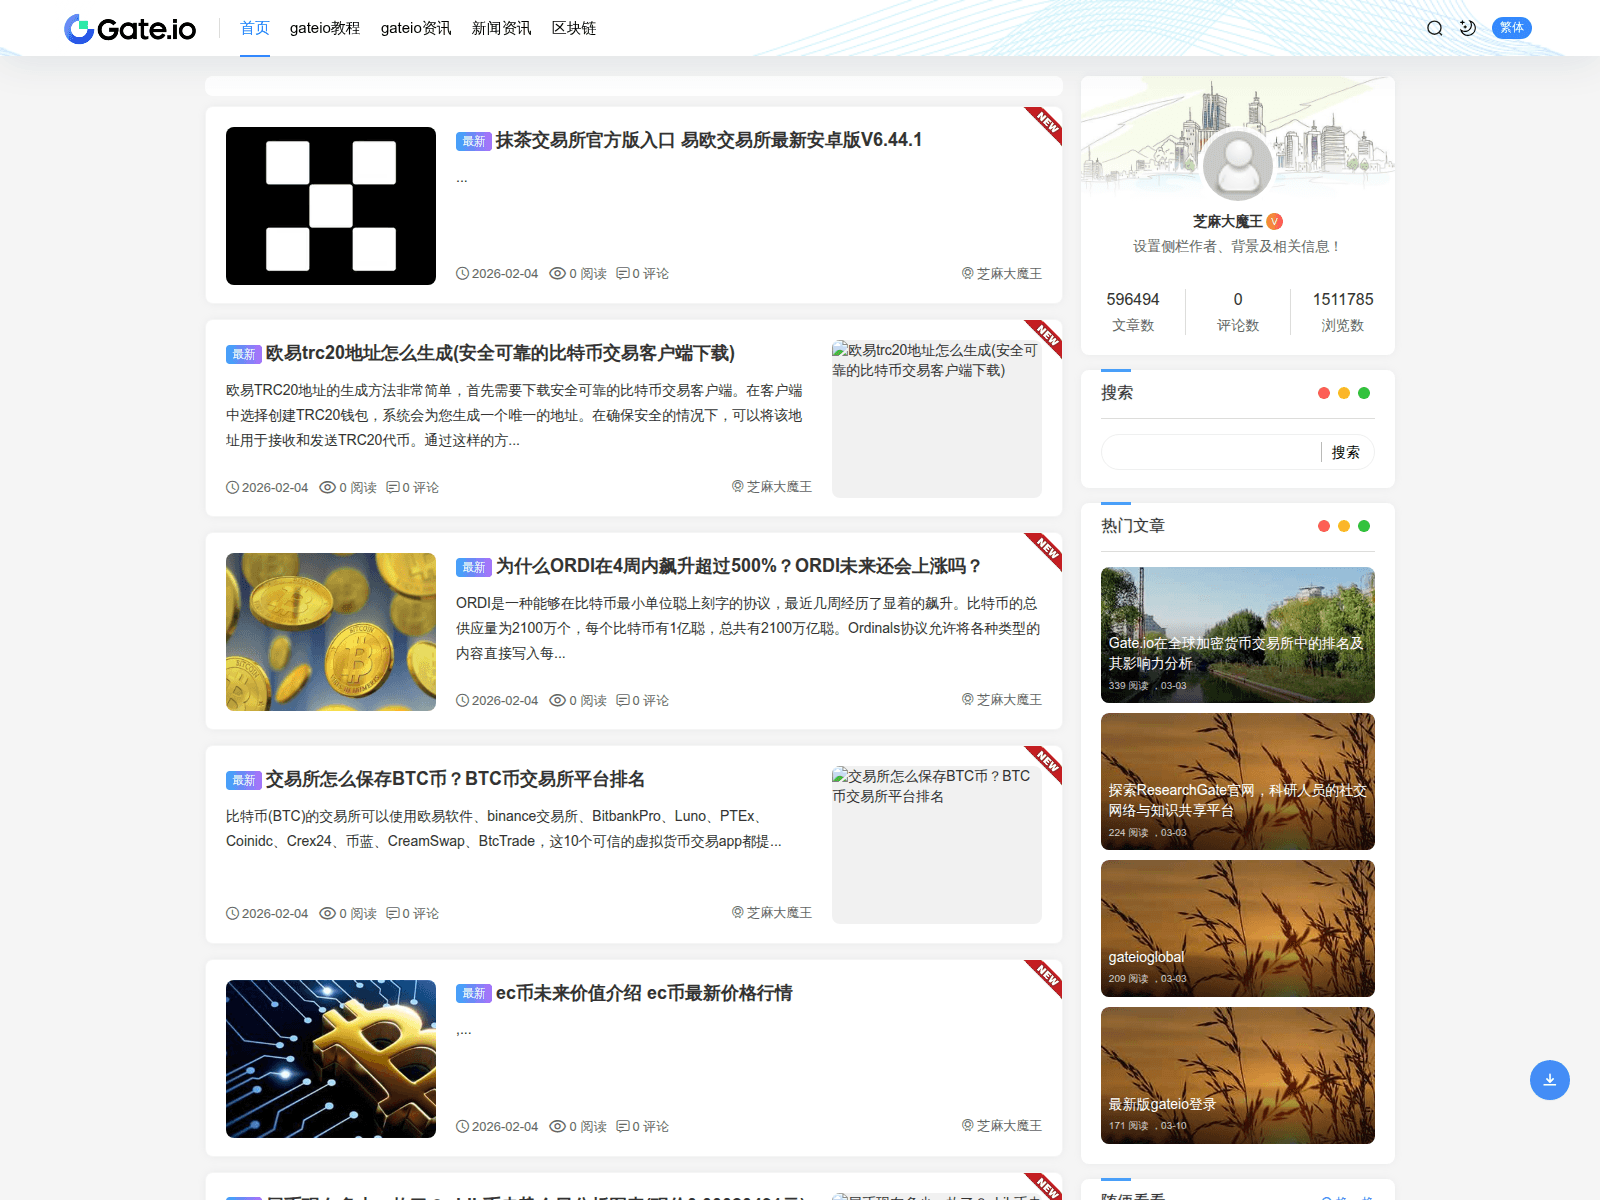Switch to the gateio教程 tab
The image size is (1600, 1200).
tap(324, 28)
